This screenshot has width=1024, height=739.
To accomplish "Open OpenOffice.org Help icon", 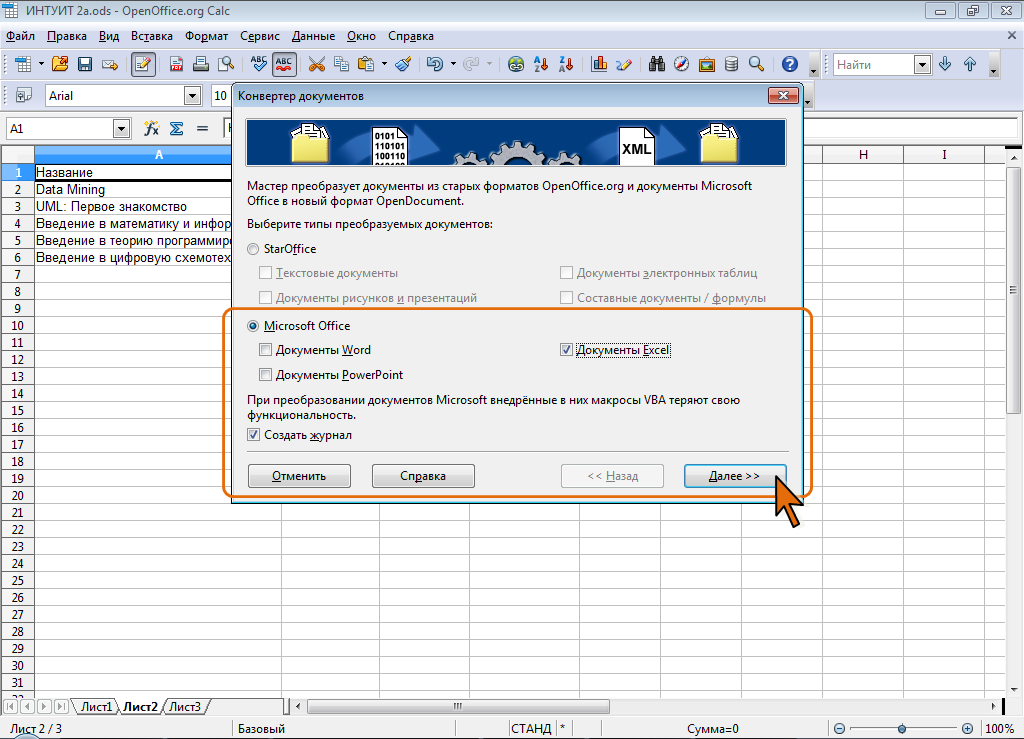I will [790, 64].
